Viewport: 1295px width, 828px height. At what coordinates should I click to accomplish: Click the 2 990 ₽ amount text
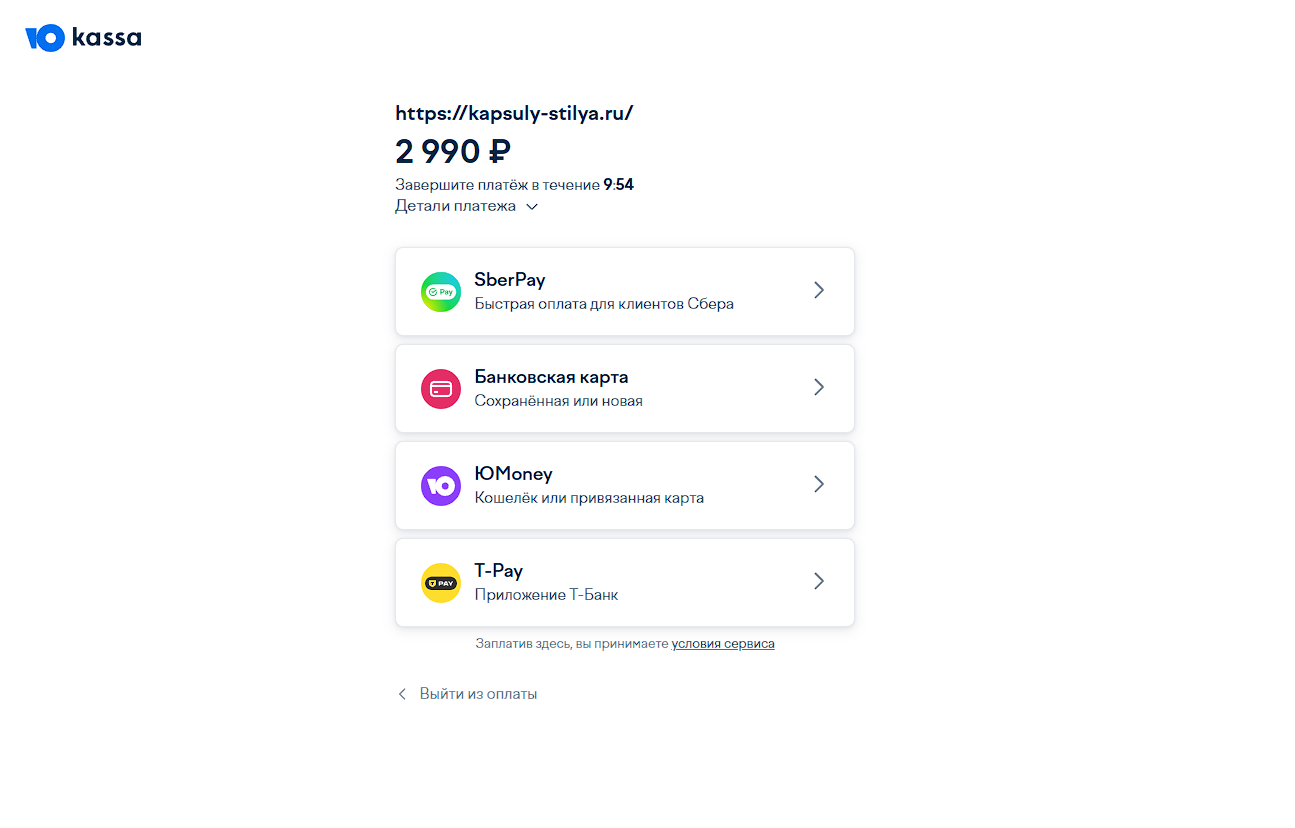[452, 151]
